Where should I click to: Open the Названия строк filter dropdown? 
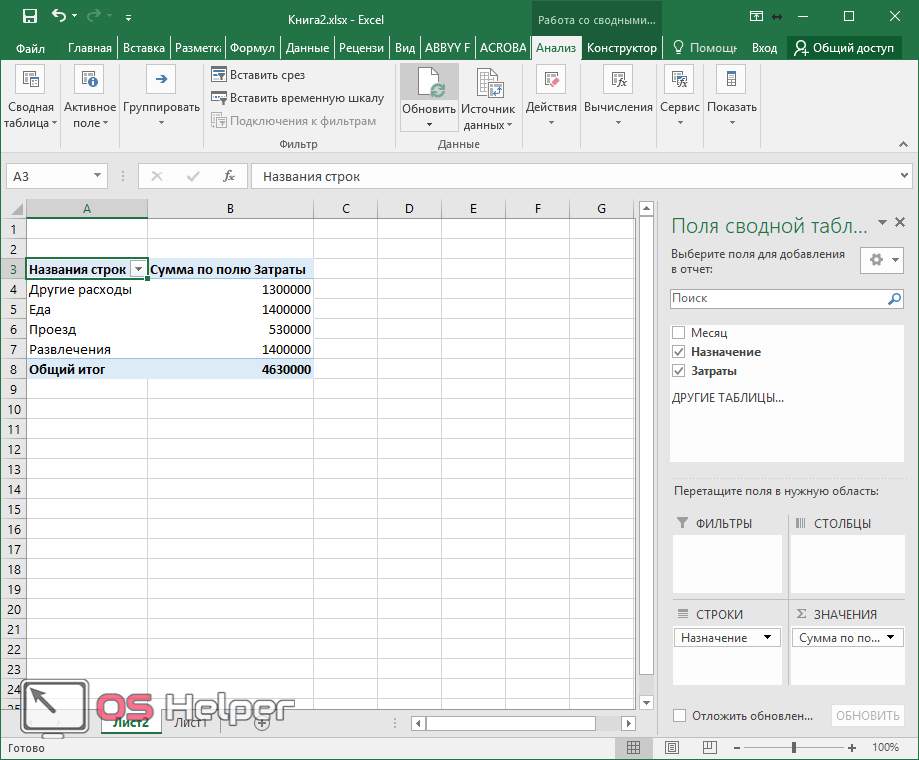pyautogui.click(x=138, y=270)
